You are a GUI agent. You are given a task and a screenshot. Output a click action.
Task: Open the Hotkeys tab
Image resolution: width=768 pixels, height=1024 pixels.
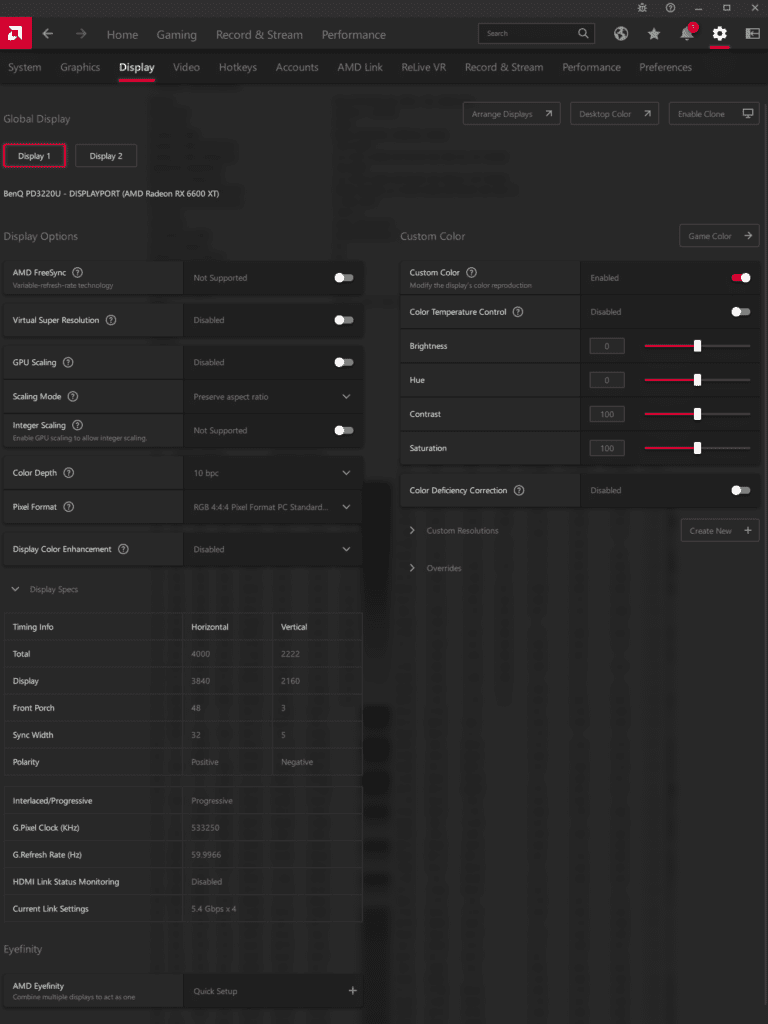(237, 67)
